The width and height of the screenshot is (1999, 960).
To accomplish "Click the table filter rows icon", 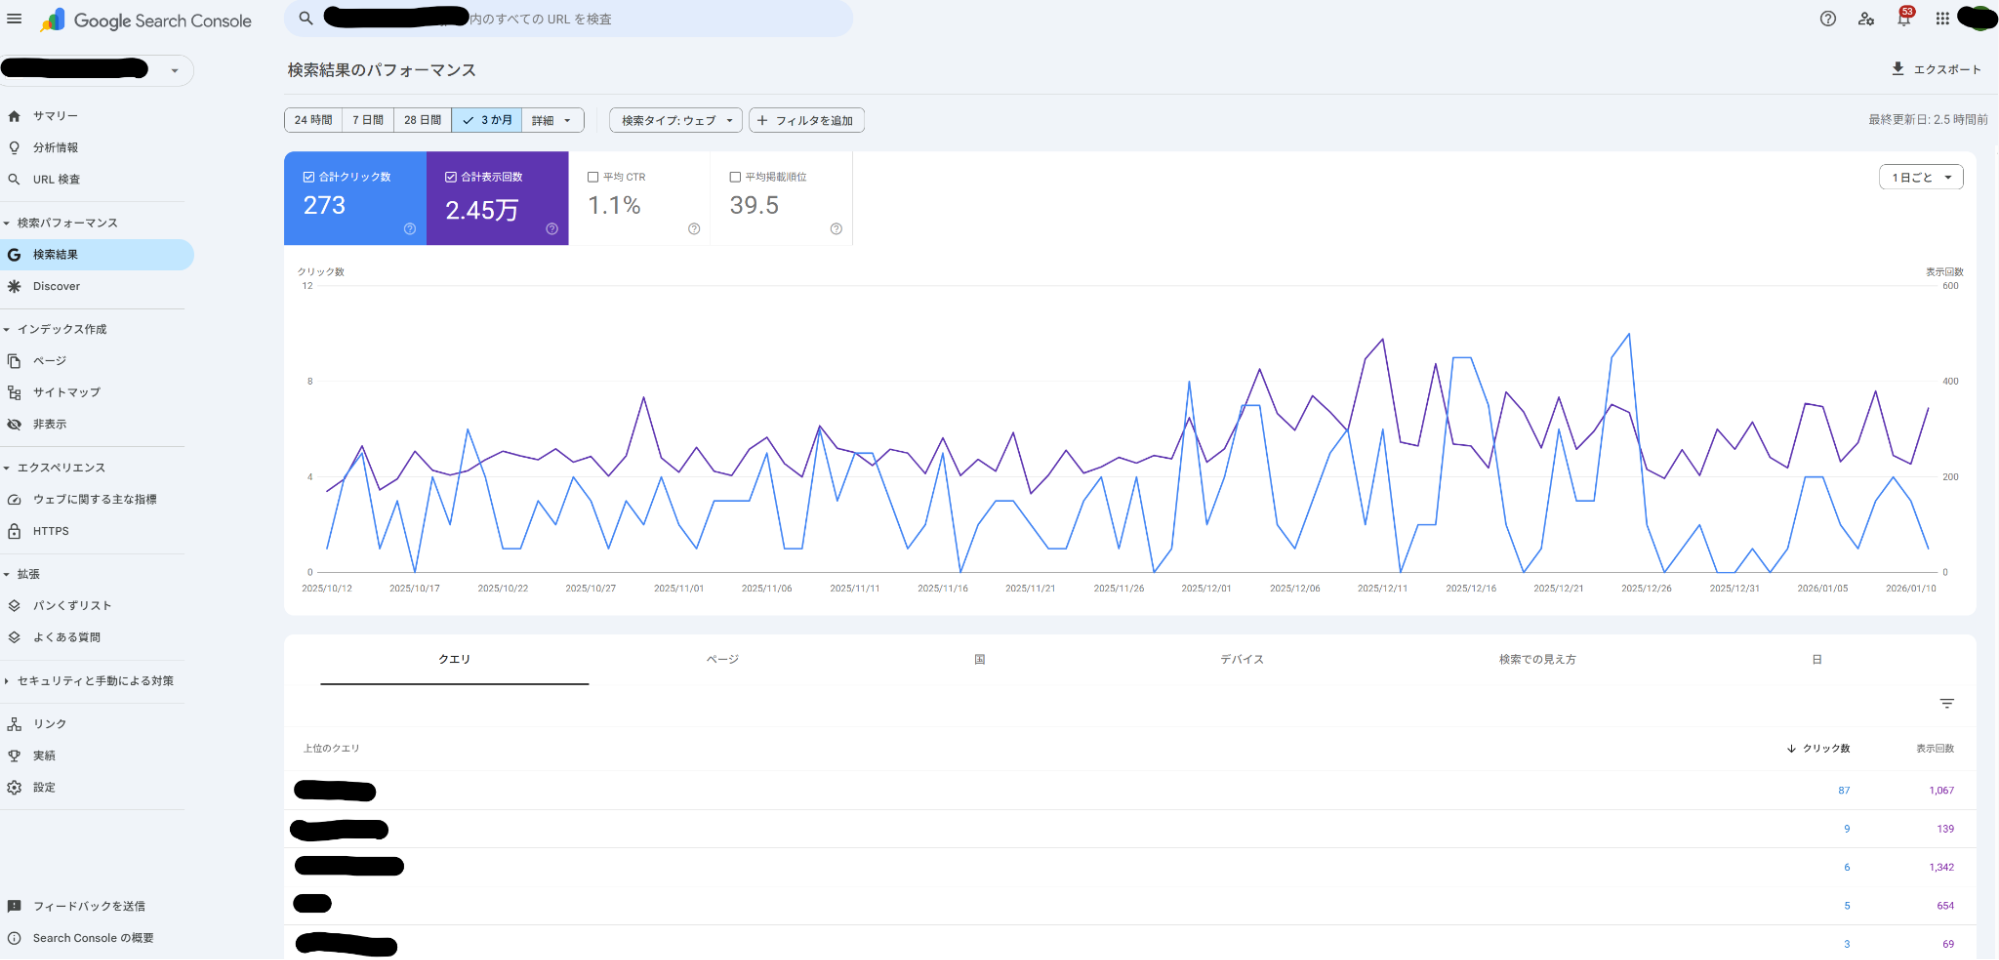I will [1946, 704].
